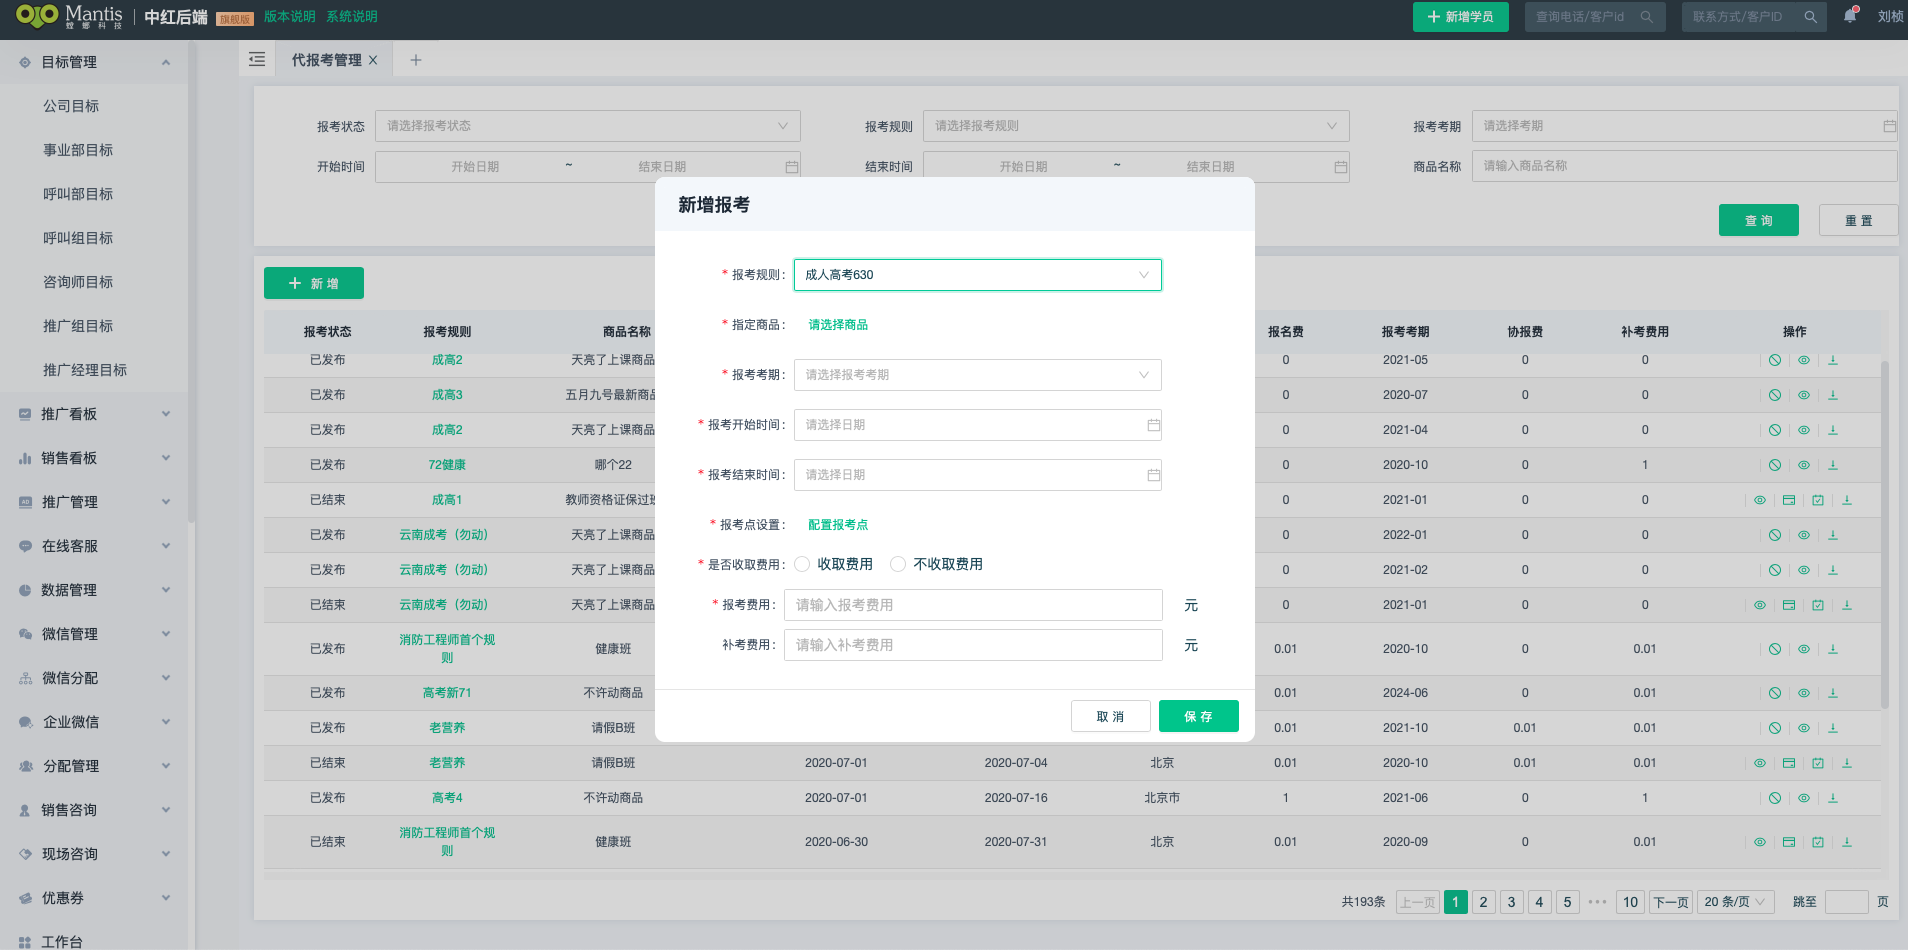Click 配置报考点 link
Screen dimensions: 1908x950
point(838,525)
